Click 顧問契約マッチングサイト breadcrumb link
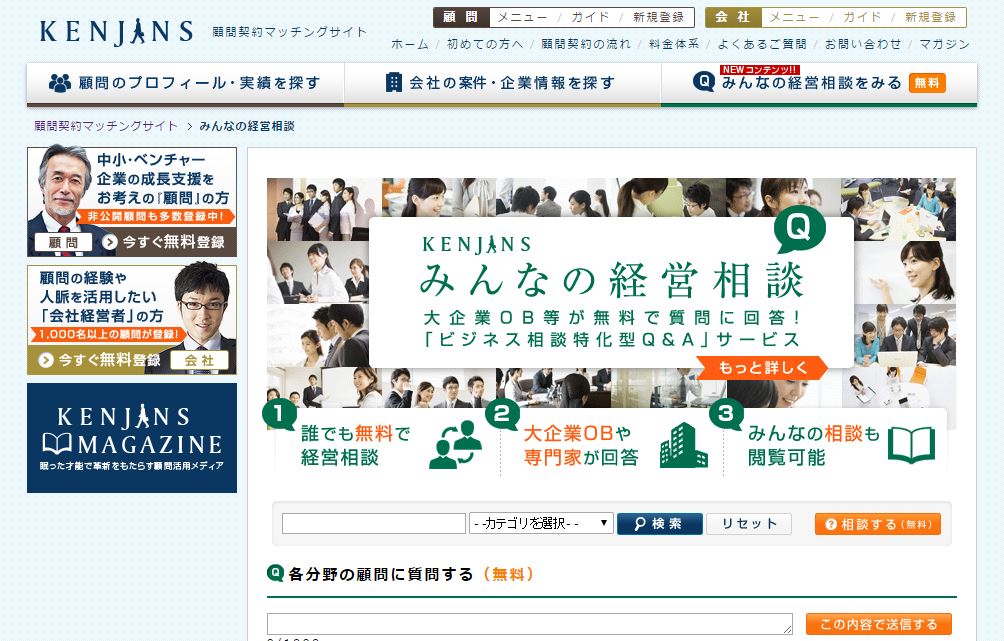Image resolution: width=1004 pixels, height=641 pixels. [106, 126]
